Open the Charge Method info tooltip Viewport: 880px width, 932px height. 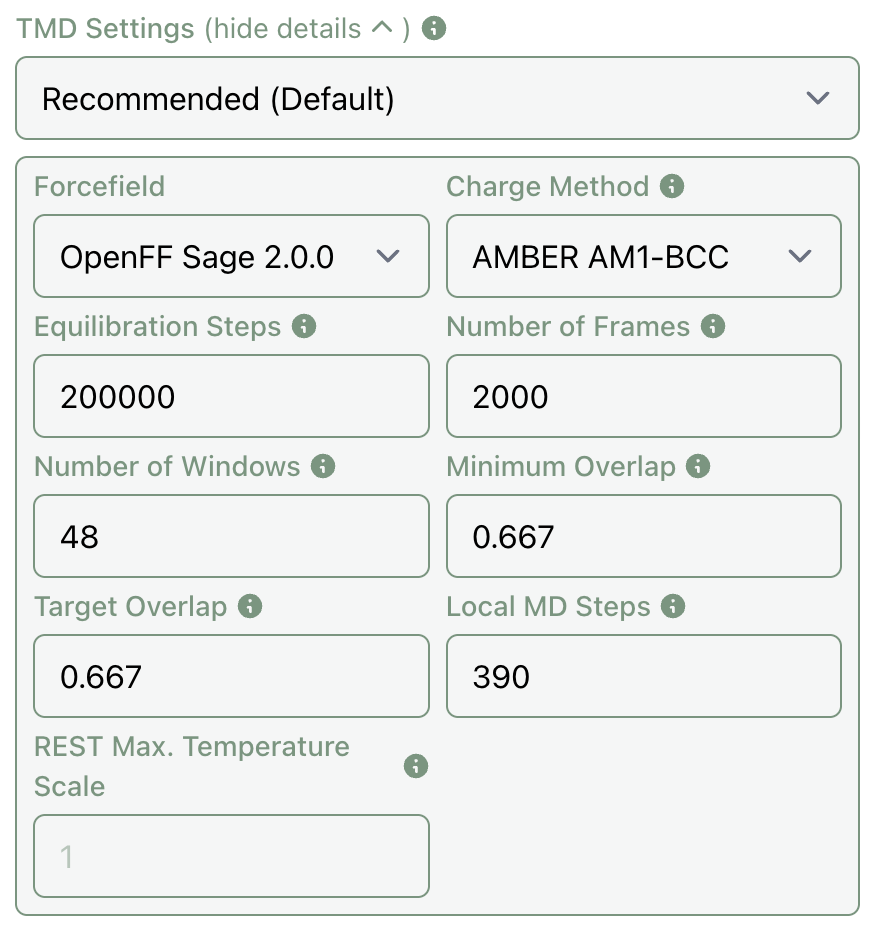(673, 186)
